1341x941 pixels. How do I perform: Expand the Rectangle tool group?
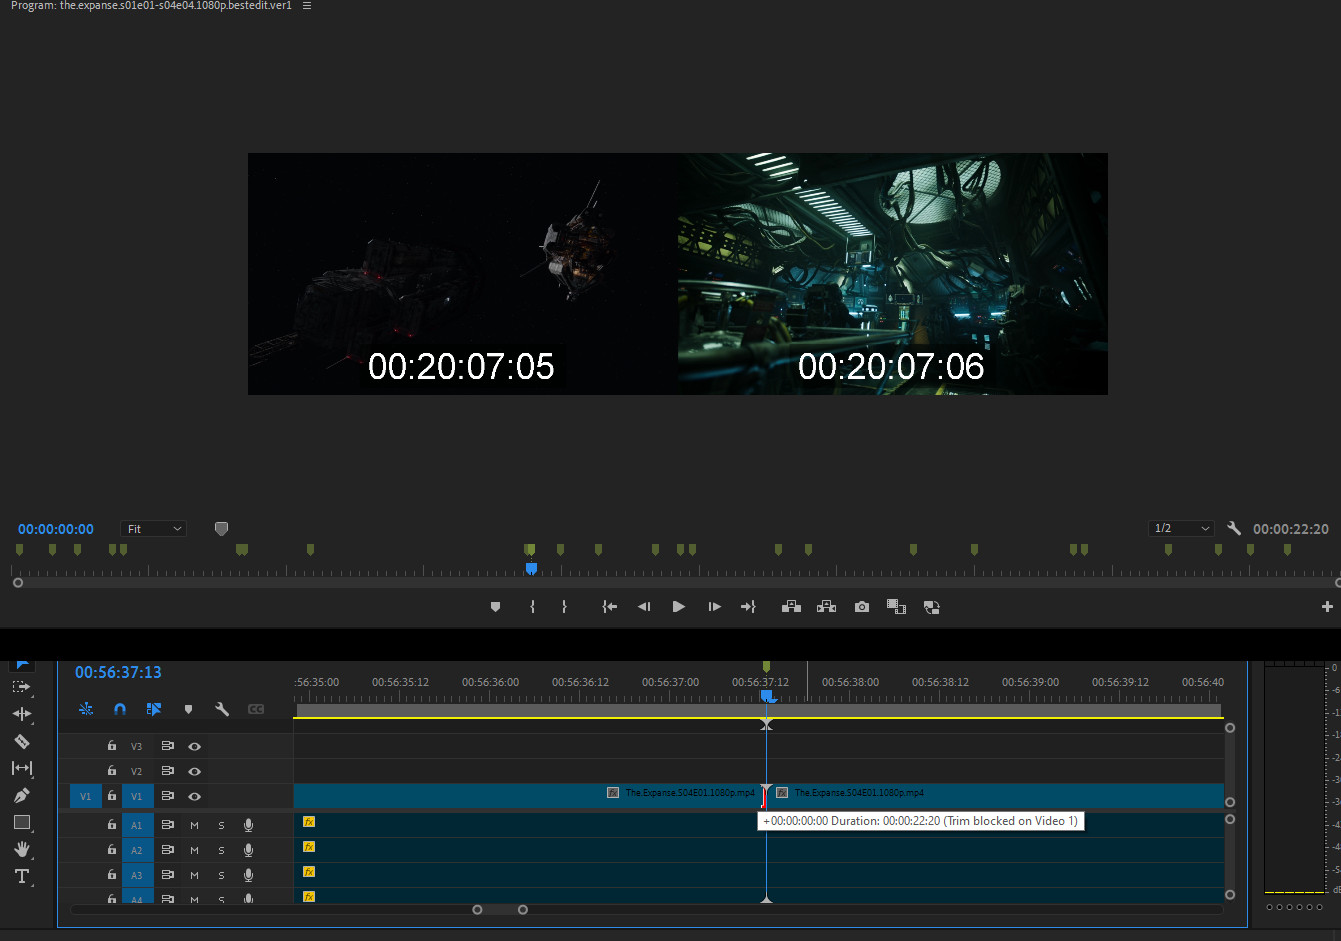(x=21, y=822)
